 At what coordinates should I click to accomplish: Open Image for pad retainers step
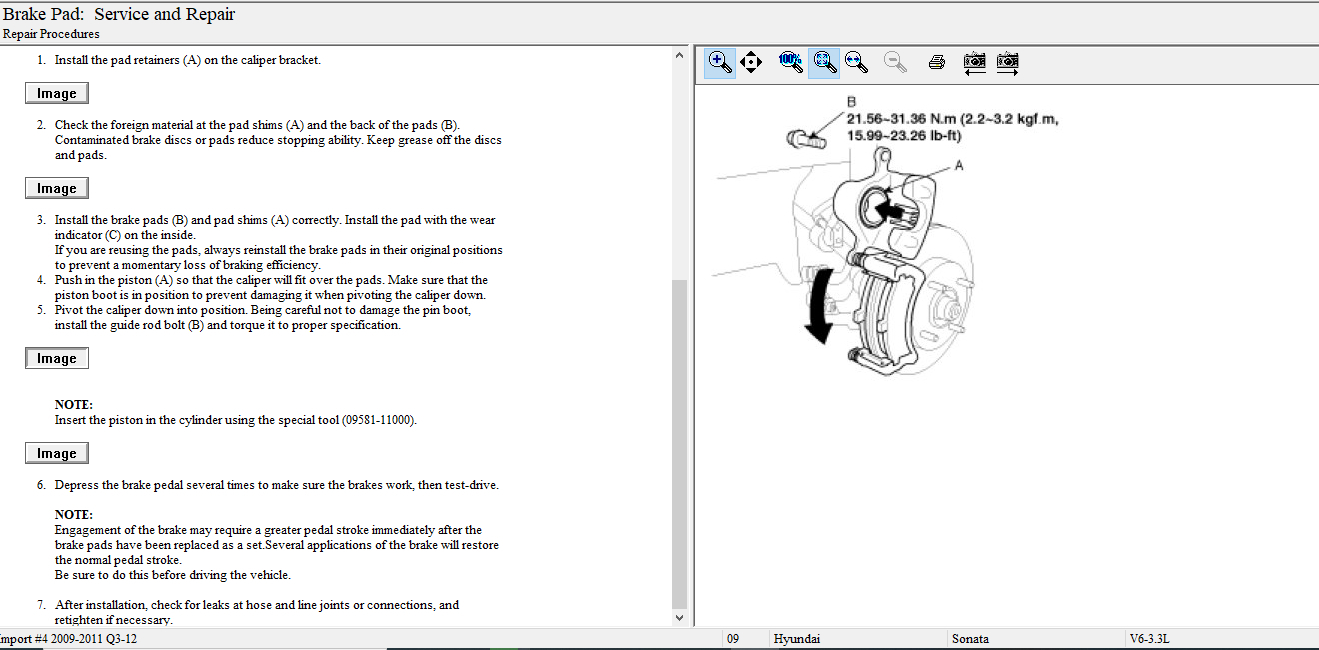57,93
